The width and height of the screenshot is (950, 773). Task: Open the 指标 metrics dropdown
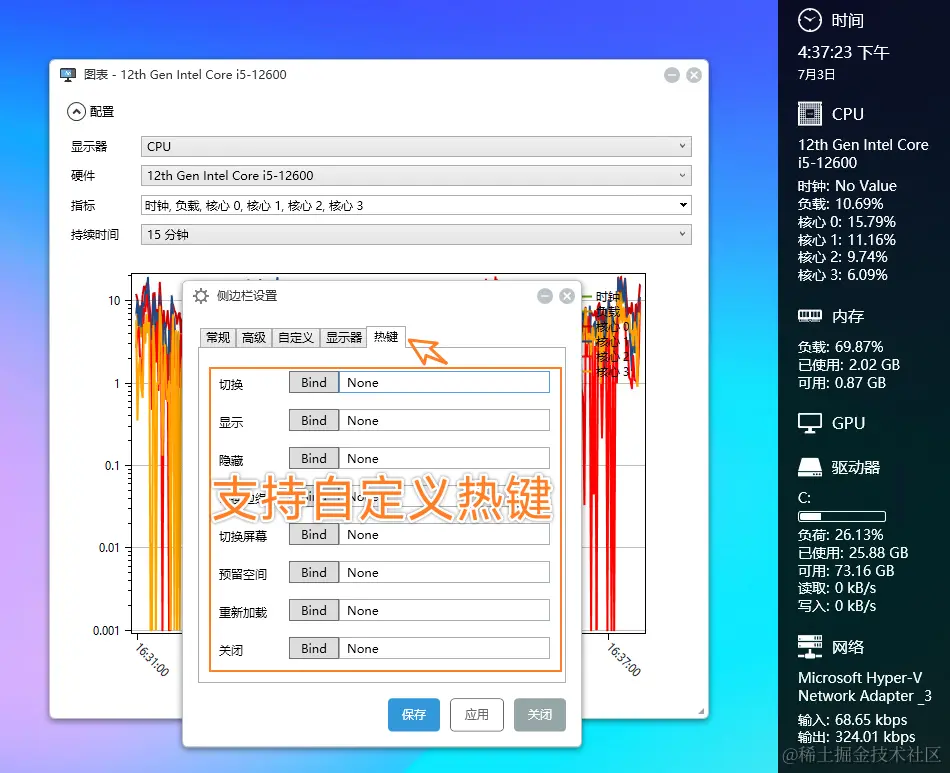click(x=416, y=205)
